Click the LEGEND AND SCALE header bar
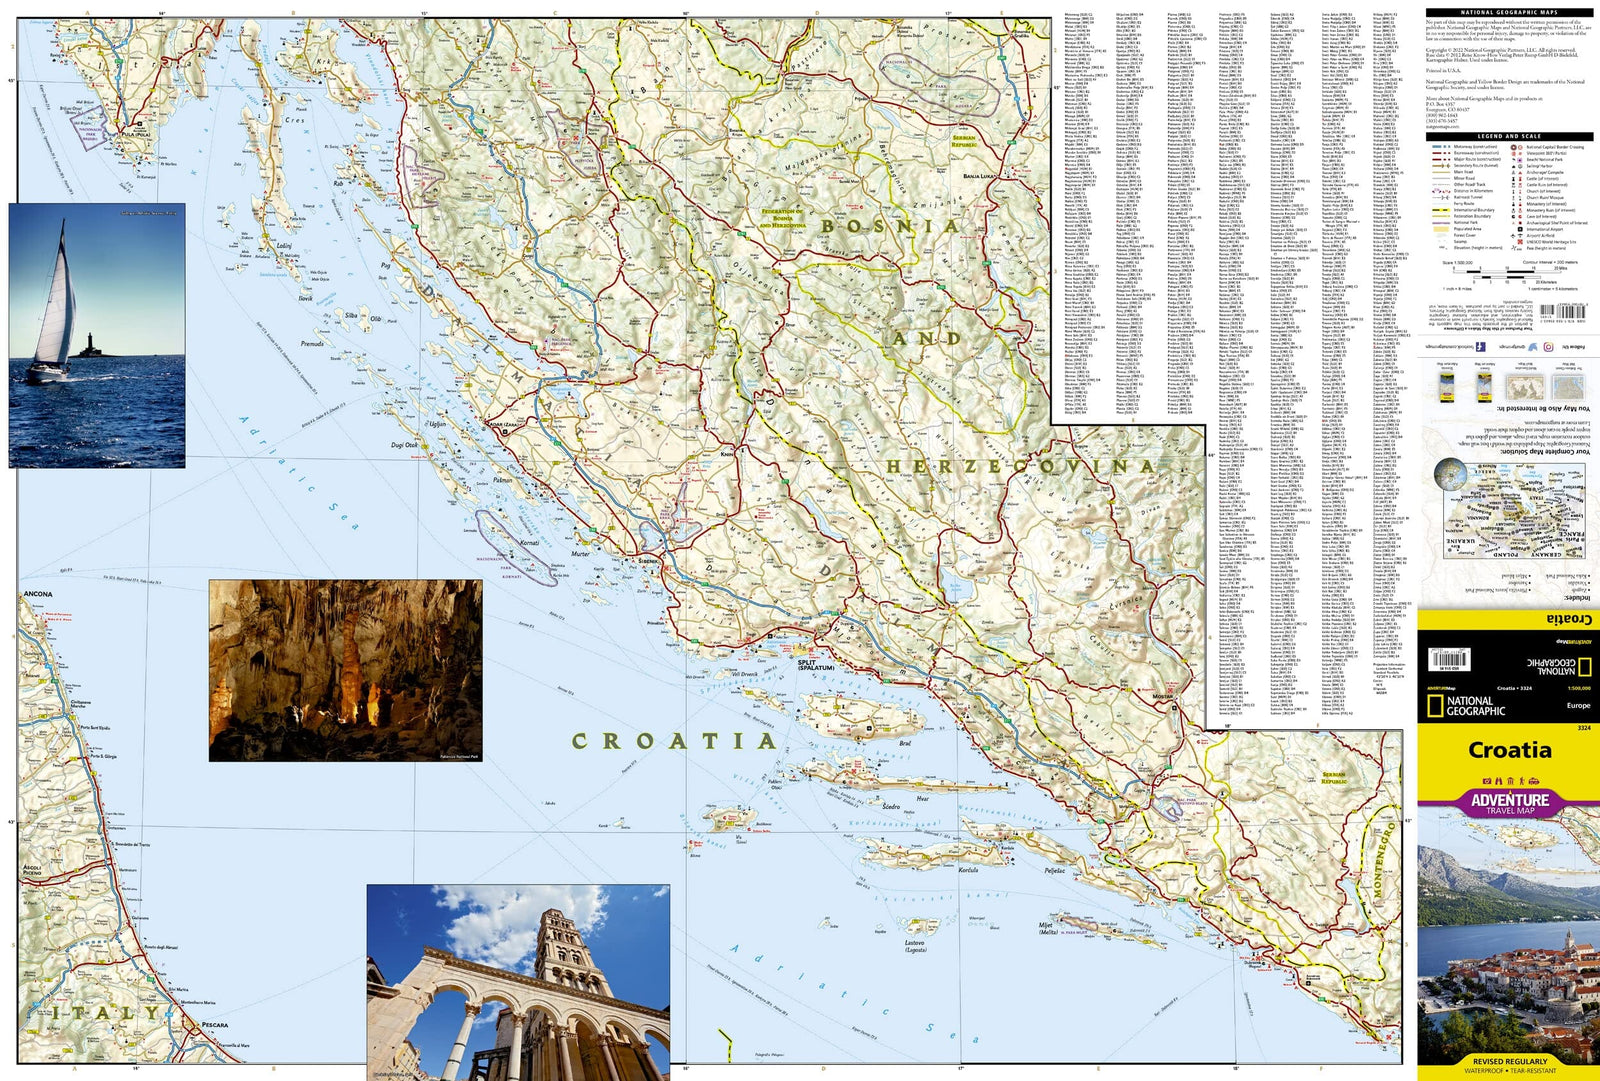This screenshot has height=1081, width=1600. coord(1510,136)
